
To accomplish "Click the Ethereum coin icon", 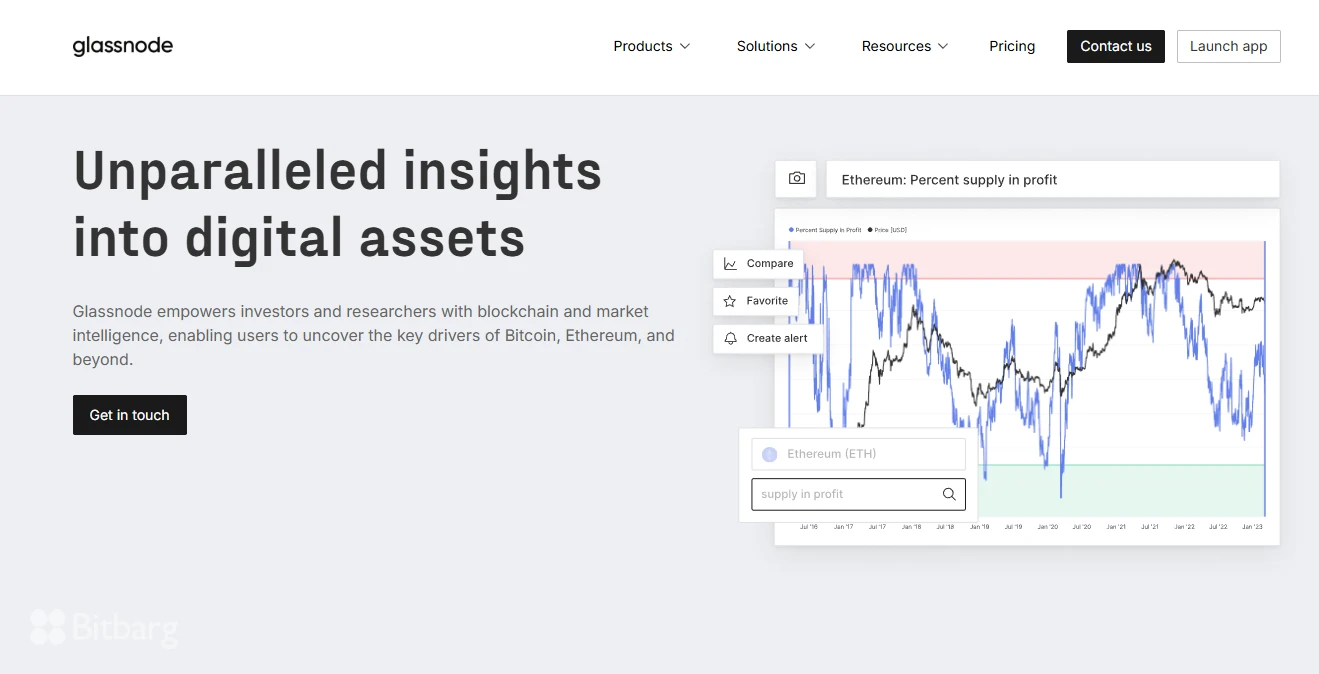I will coord(769,454).
